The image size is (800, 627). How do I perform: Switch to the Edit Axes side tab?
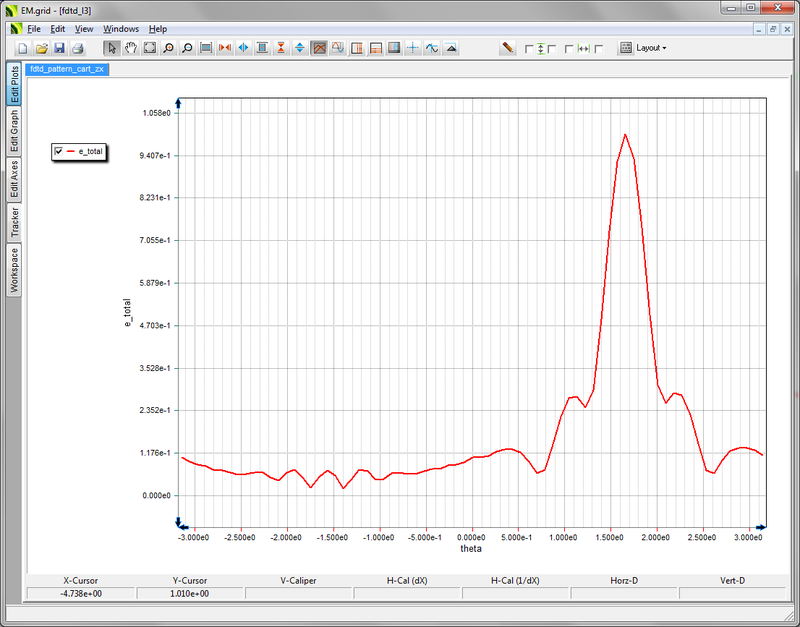tap(15, 181)
